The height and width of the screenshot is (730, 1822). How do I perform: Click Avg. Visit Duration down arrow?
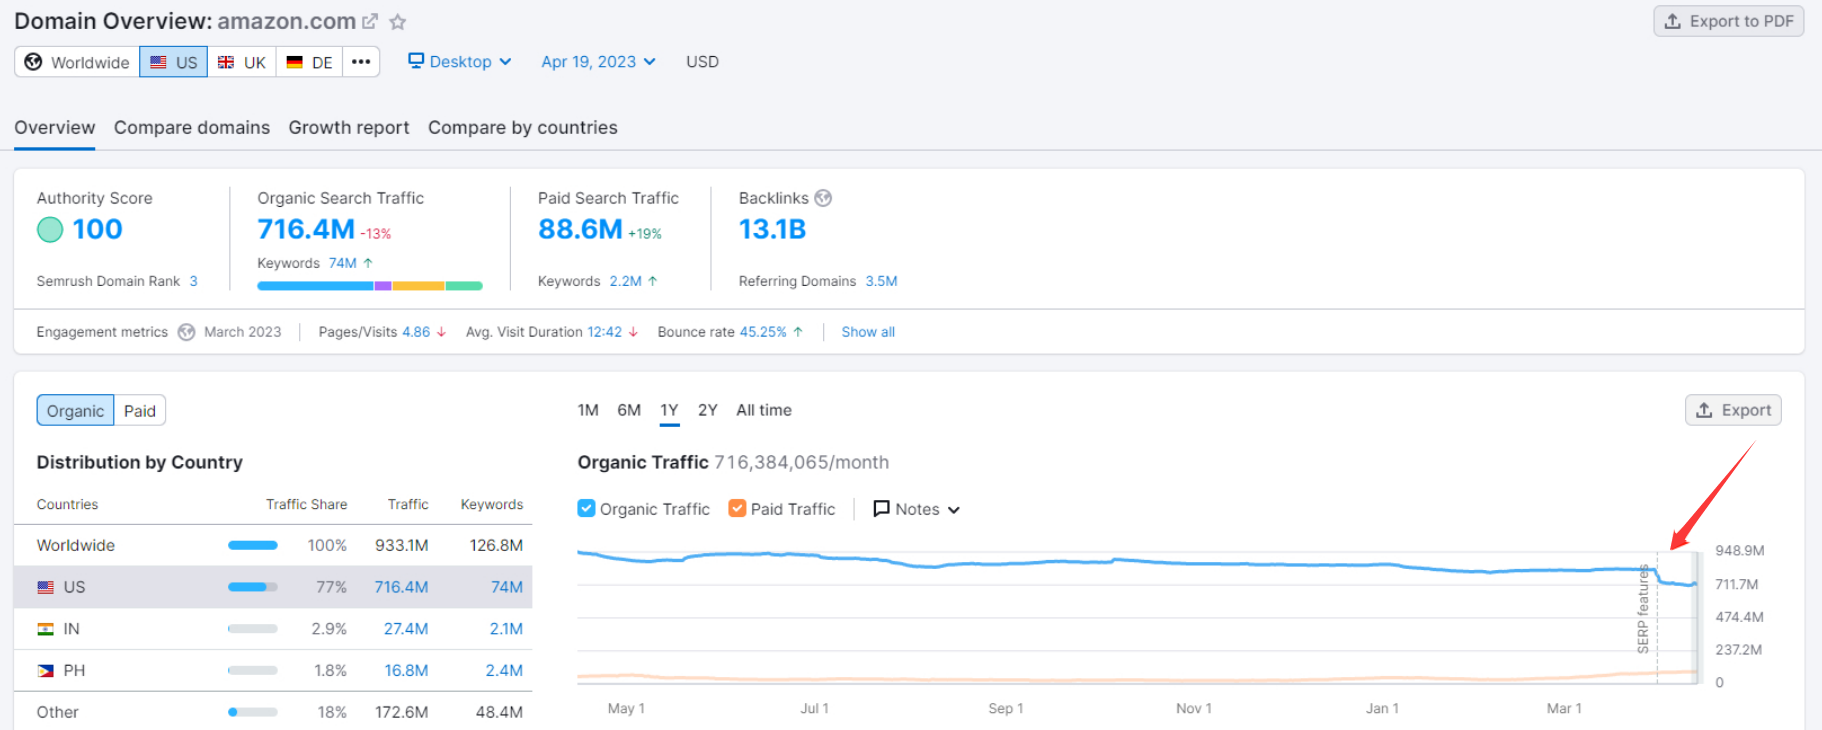pyautogui.click(x=633, y=332)
